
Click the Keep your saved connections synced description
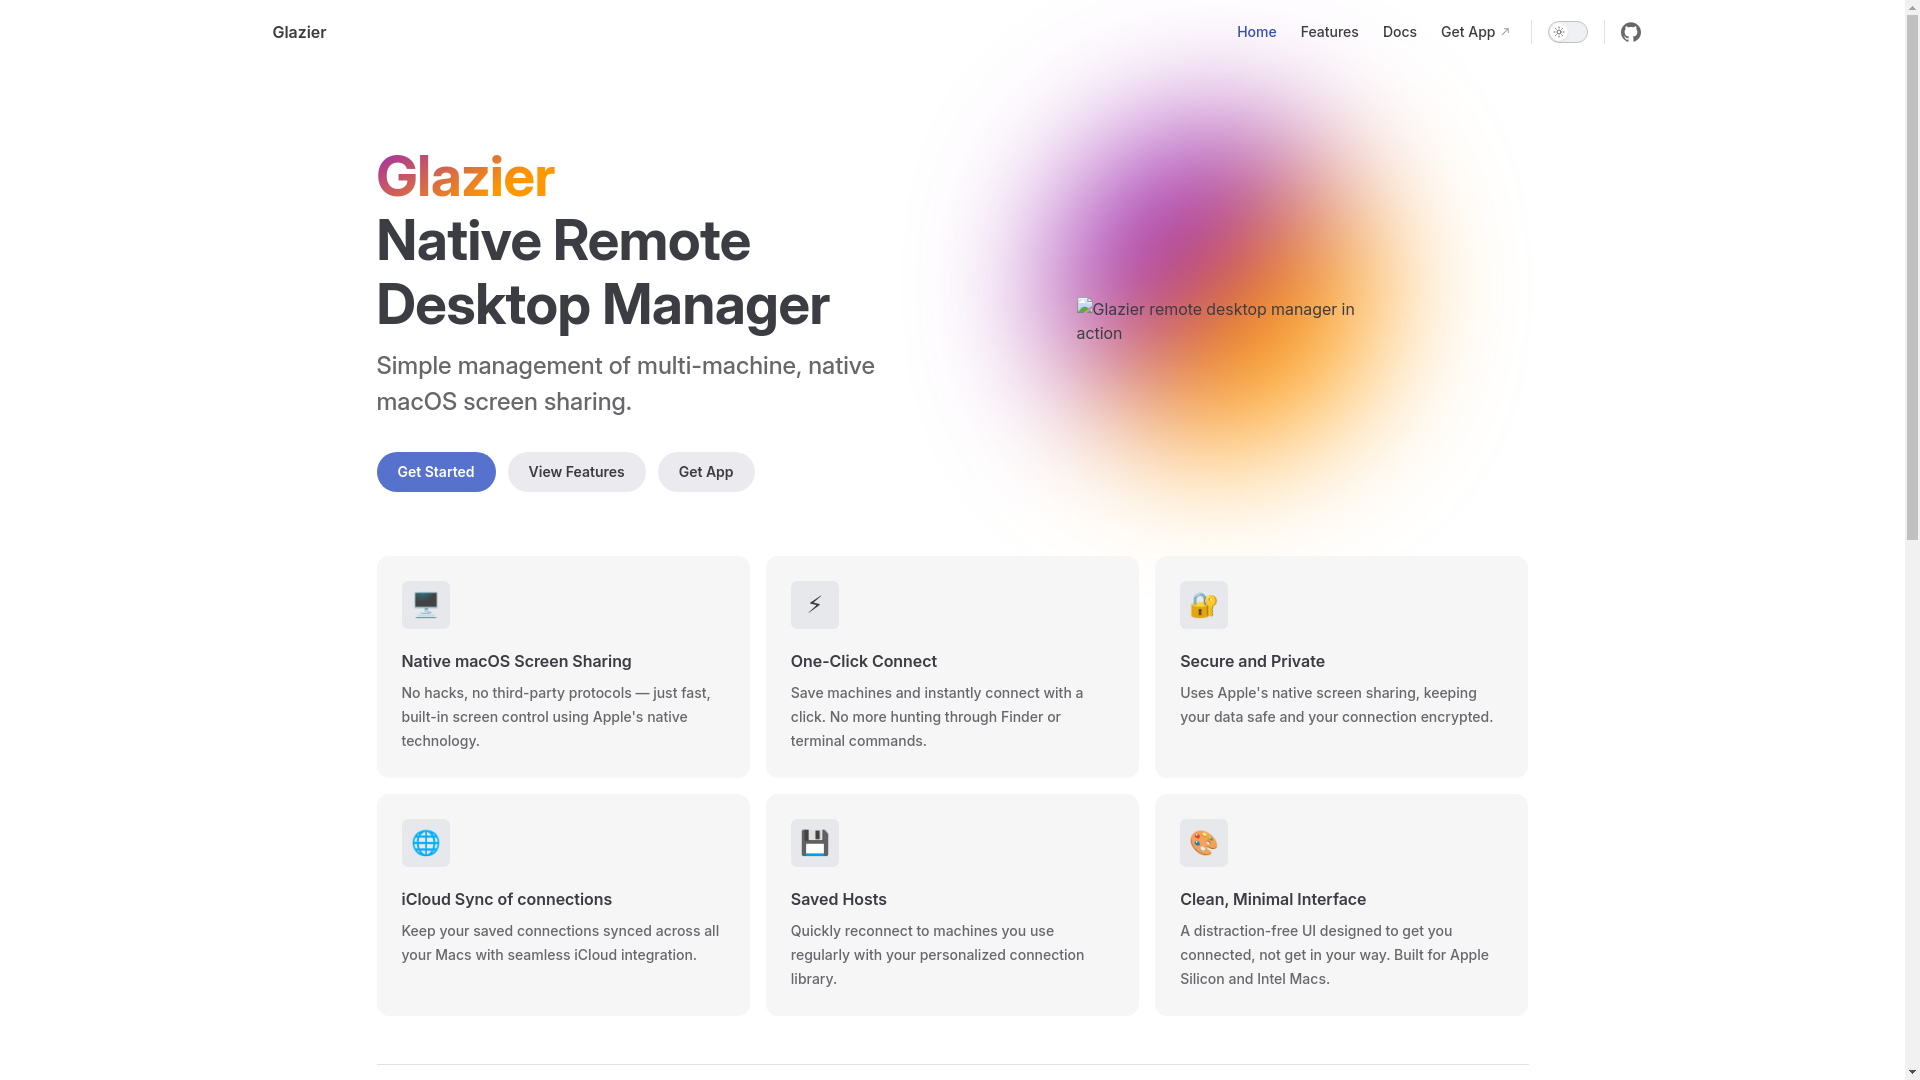560,942
